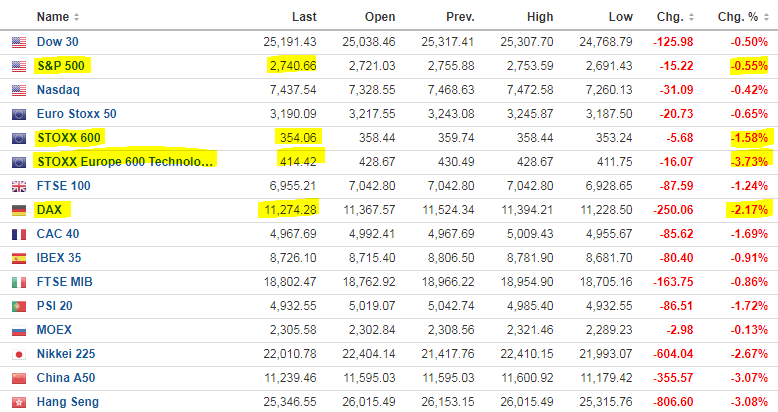The image size is (778, 412).
Task: Click the Hong Kong flag beside Hang Seng
Action: pos(18,402)
